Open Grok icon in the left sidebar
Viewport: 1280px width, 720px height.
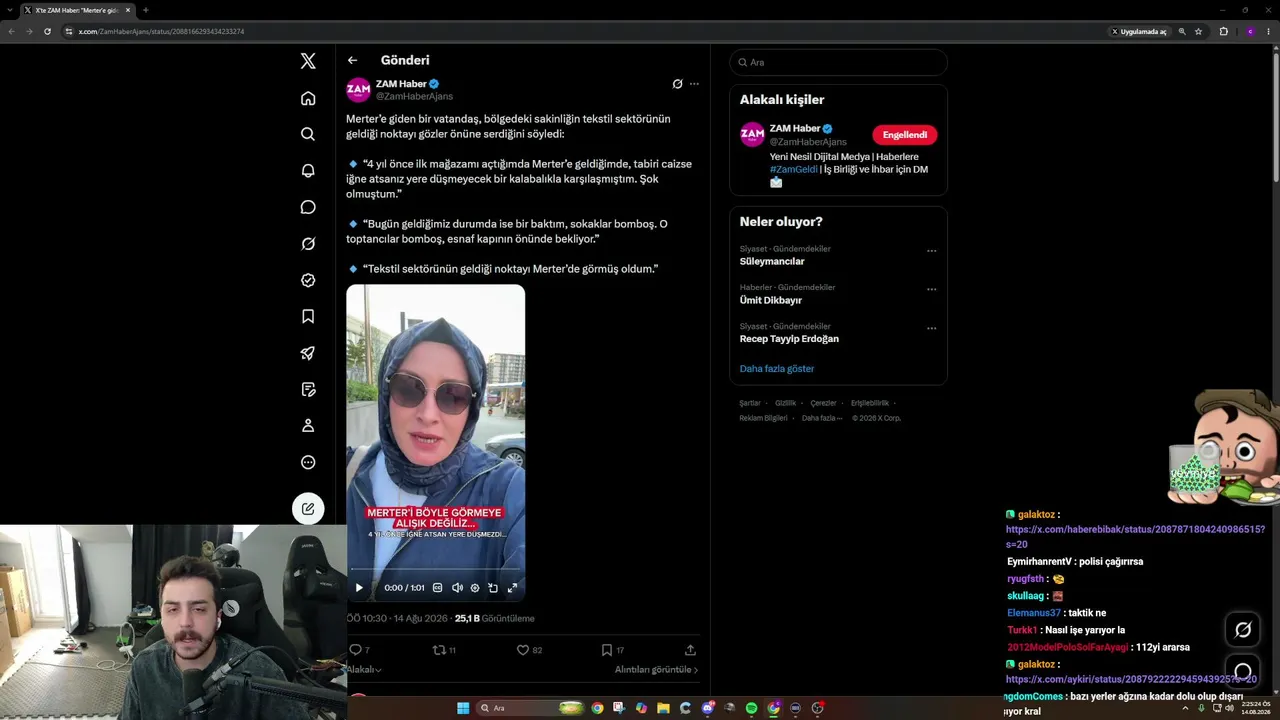point(308,244)
